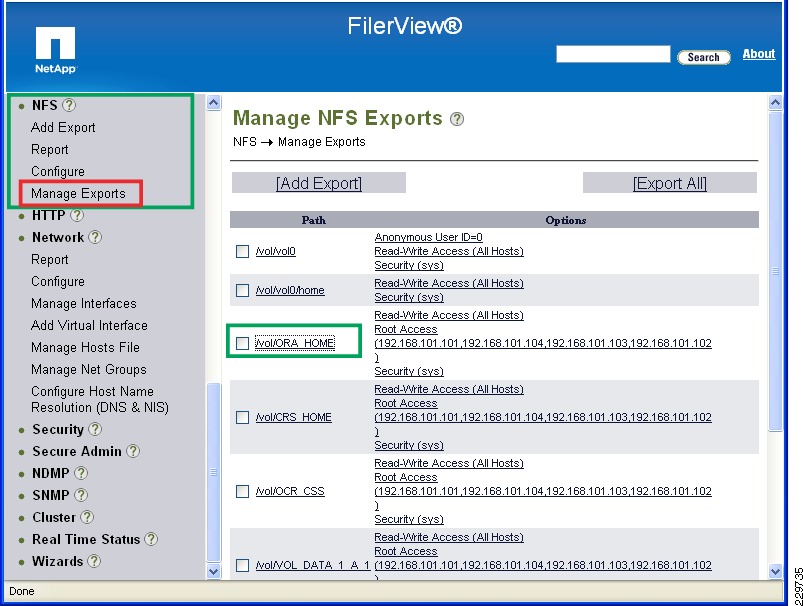Open Configure under Network menu
This screenshot has width=803, height=606.
(58, 281)
